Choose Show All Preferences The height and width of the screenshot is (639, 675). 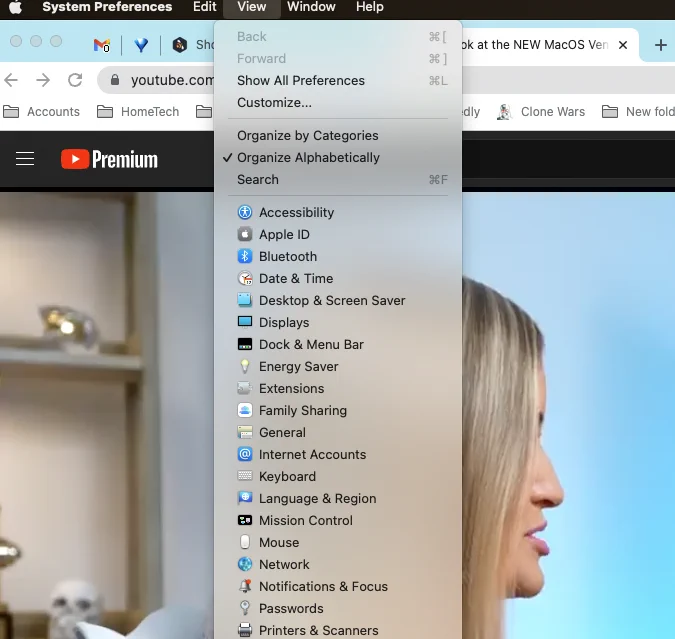pyautogui.click(x=338, y=81)
